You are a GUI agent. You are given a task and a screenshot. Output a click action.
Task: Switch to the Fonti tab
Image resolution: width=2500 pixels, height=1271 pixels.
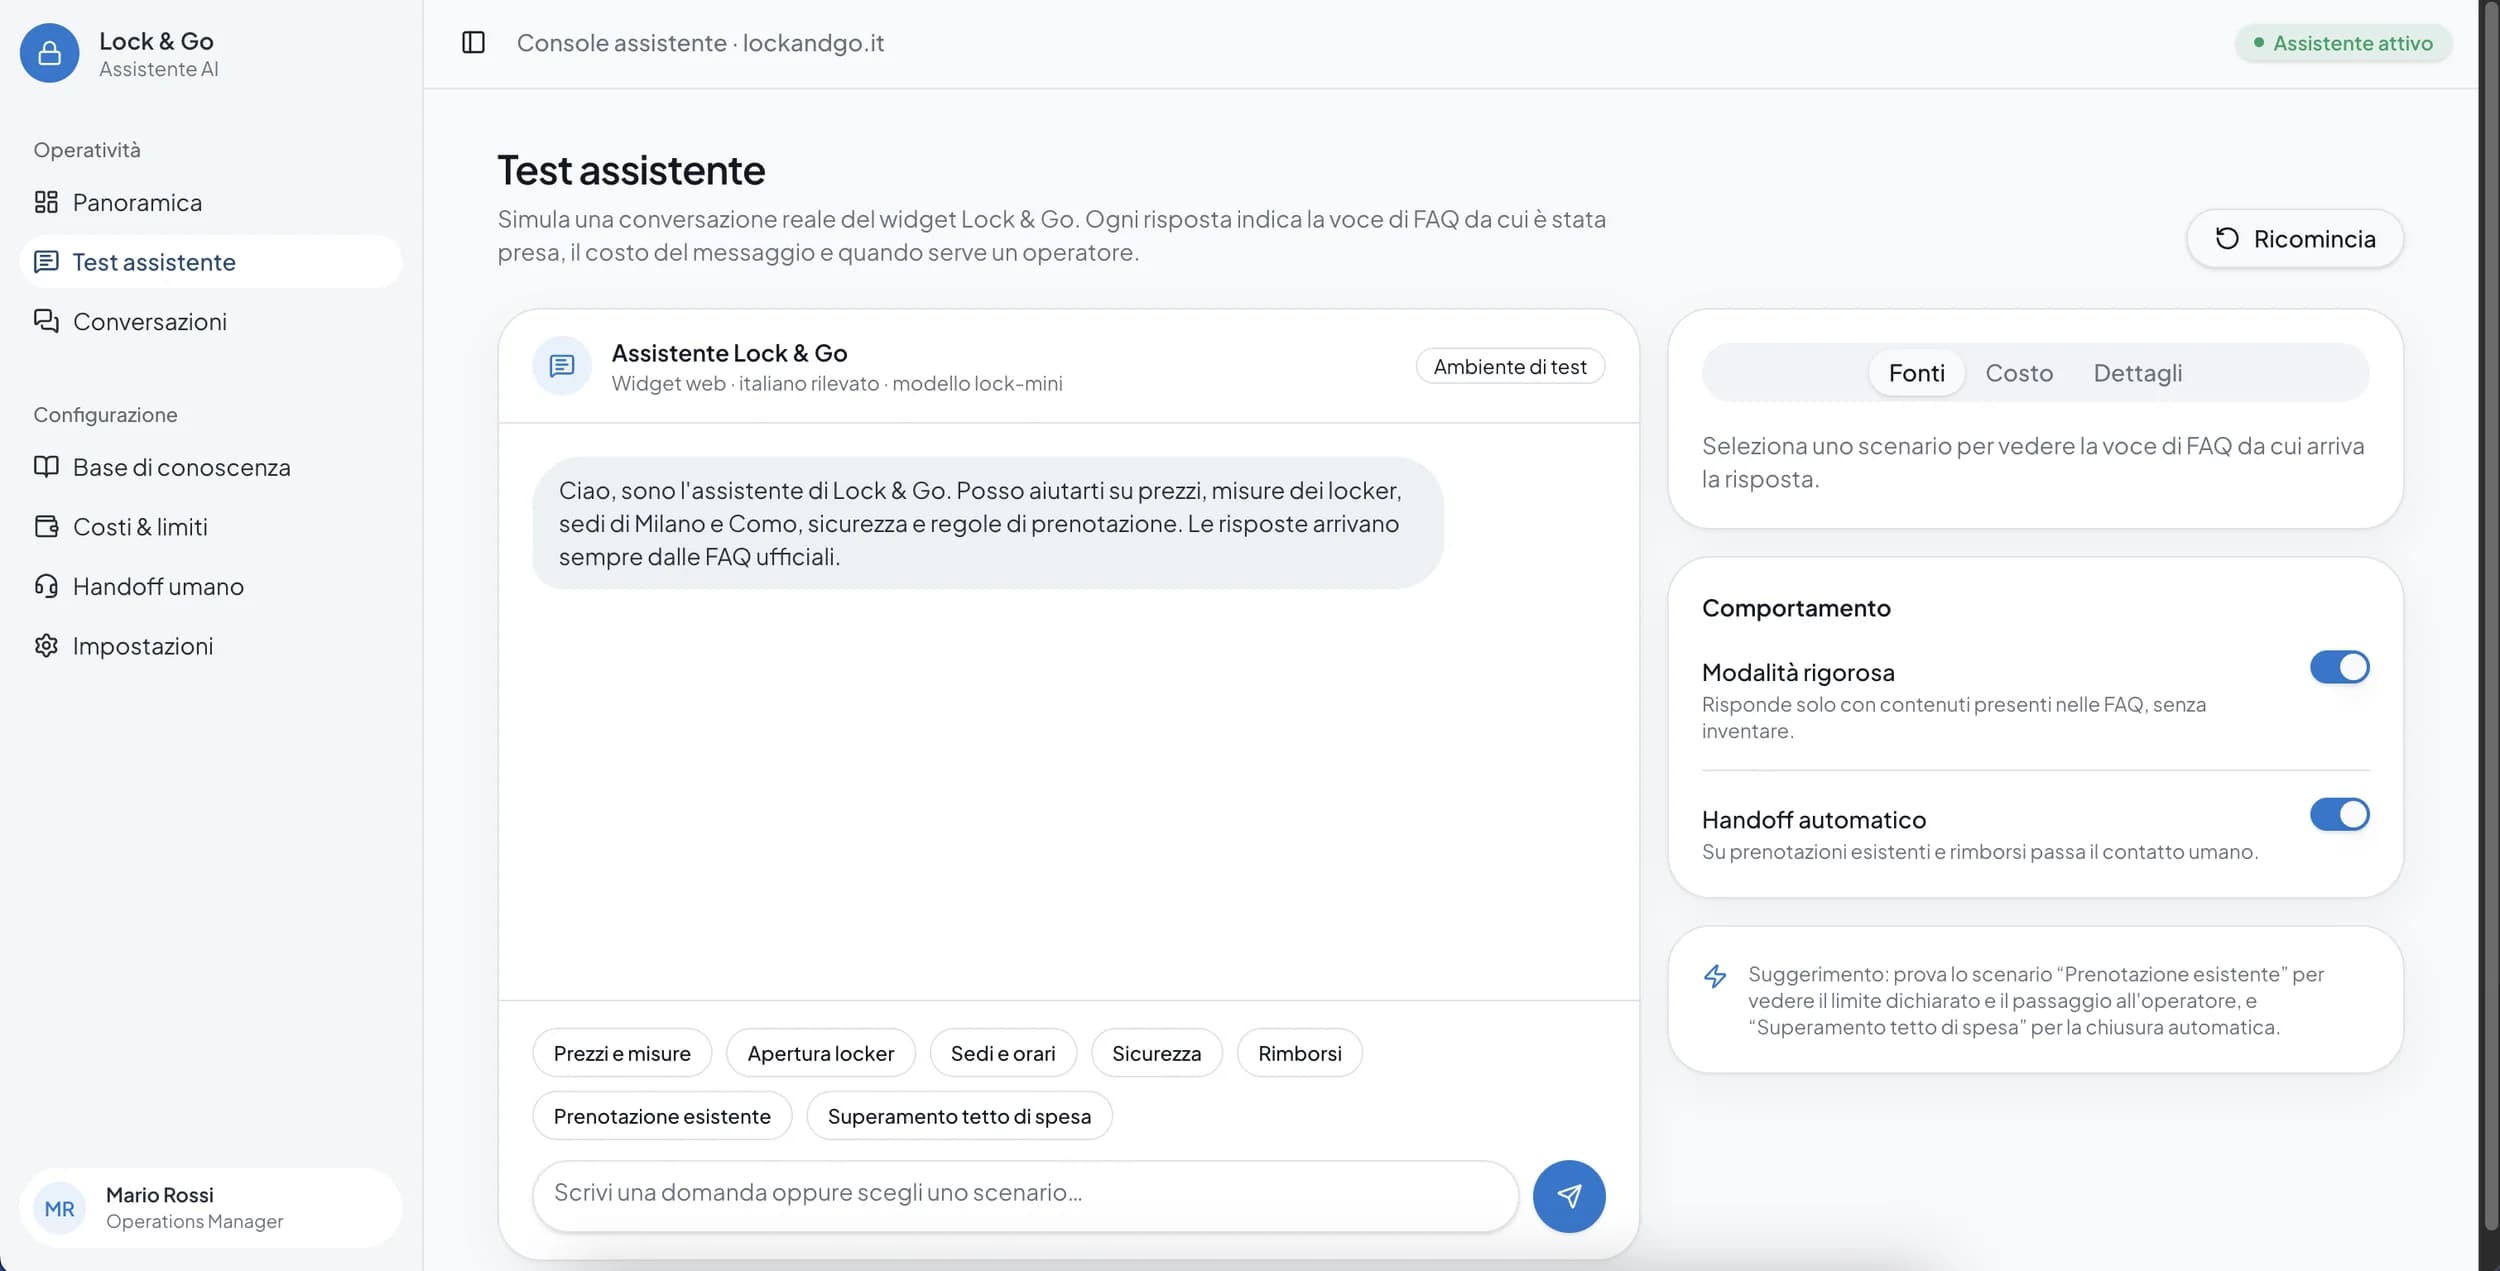[1916, 373]
